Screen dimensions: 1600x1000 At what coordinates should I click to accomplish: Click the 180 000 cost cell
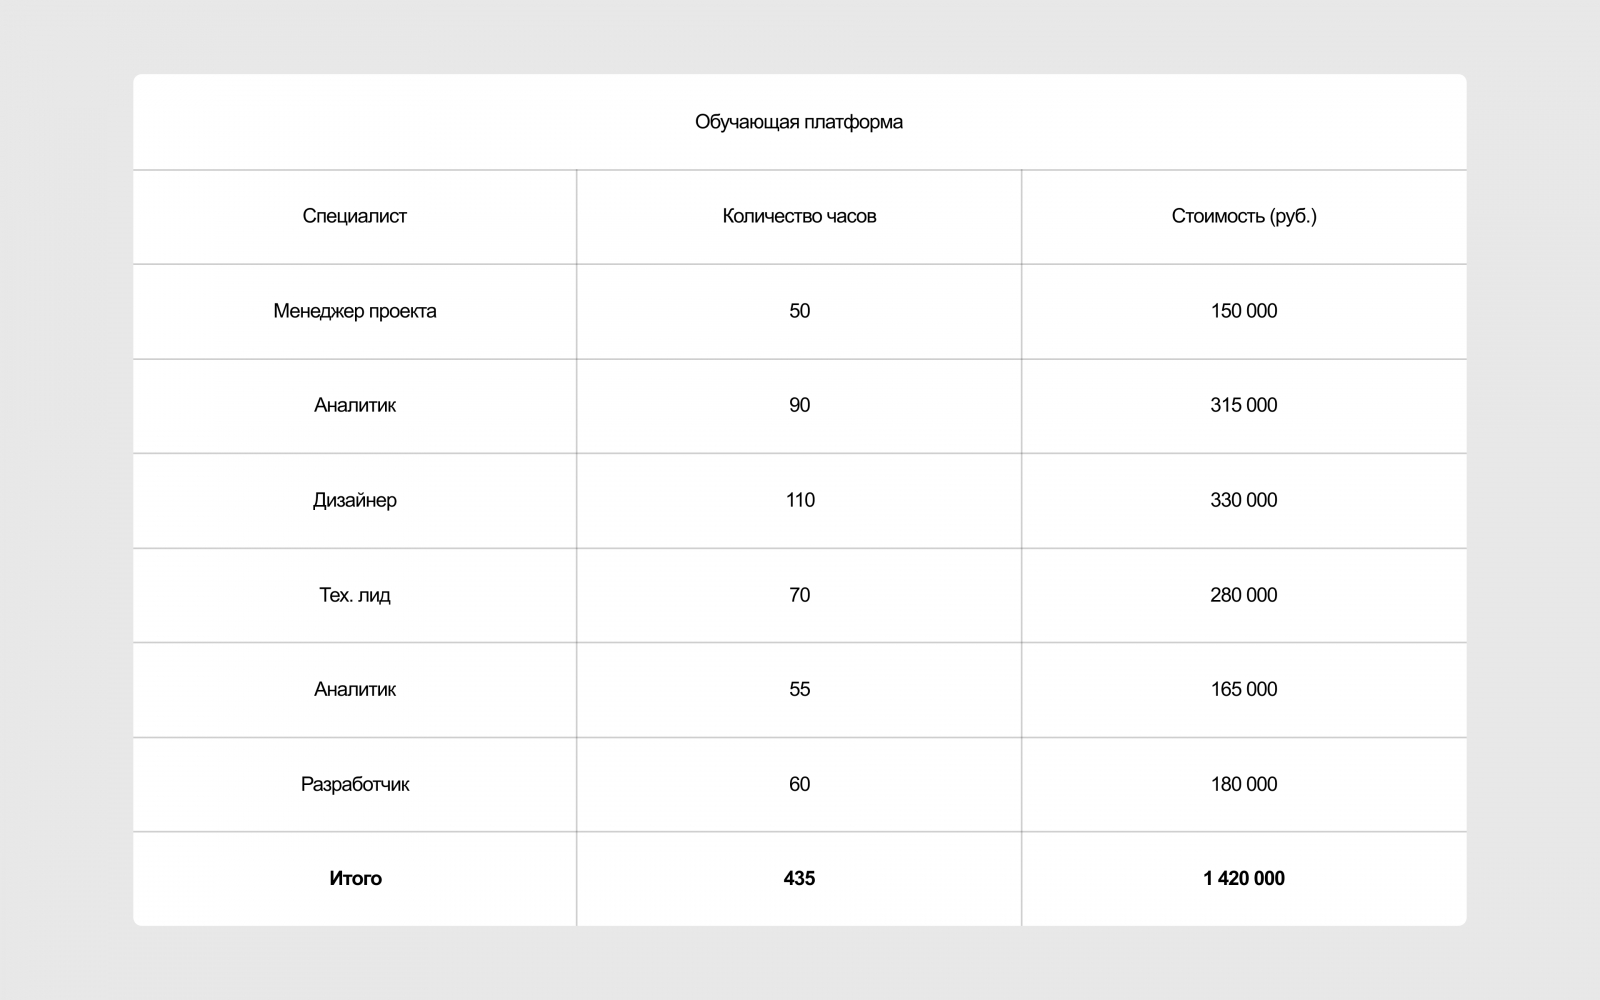coord(1244,784)
